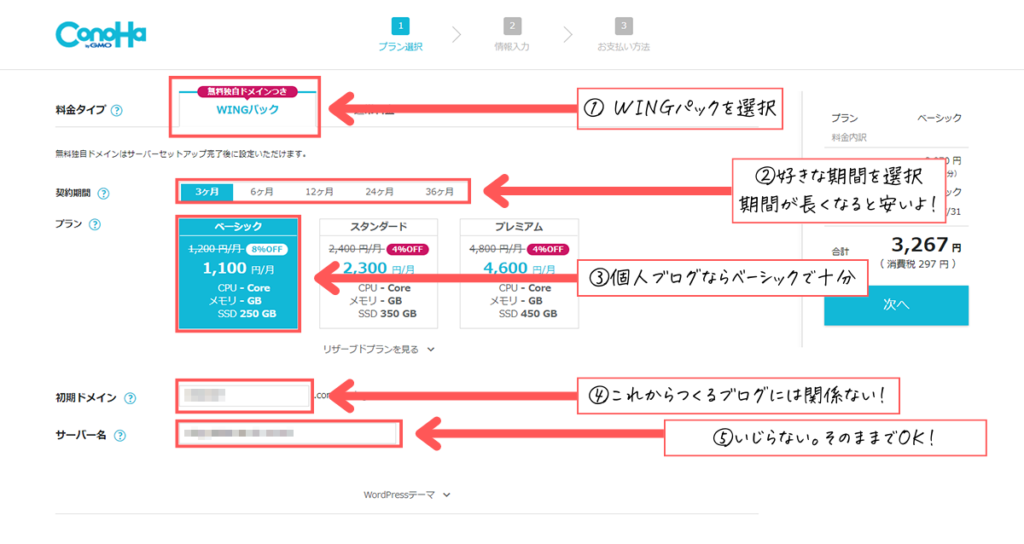This screenshot has height=544, width=1024.
Task: Select the WINGパック pricing tab
Action: pos(248,109)
